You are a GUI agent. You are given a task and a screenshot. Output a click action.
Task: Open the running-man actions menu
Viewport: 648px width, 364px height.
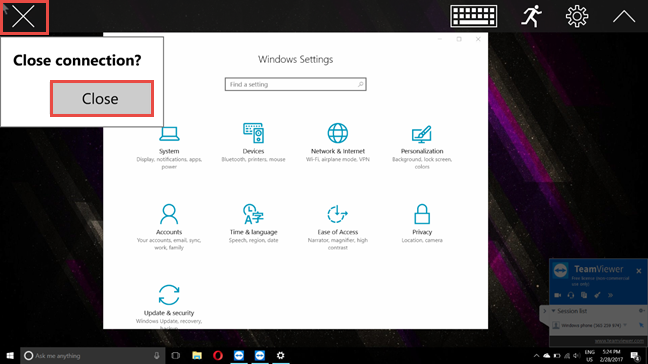pos(531,17)
